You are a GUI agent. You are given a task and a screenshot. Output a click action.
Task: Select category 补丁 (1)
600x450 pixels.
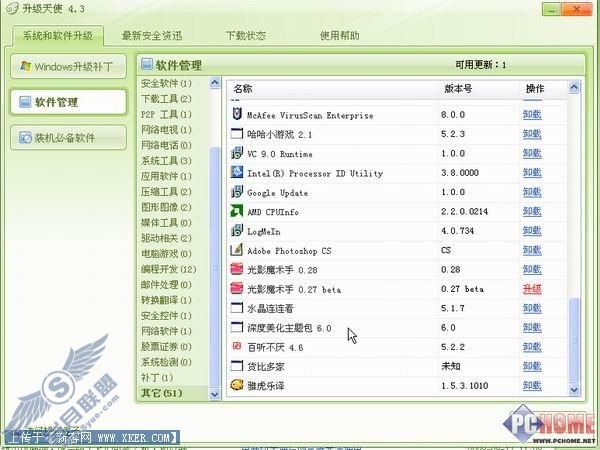157,378
